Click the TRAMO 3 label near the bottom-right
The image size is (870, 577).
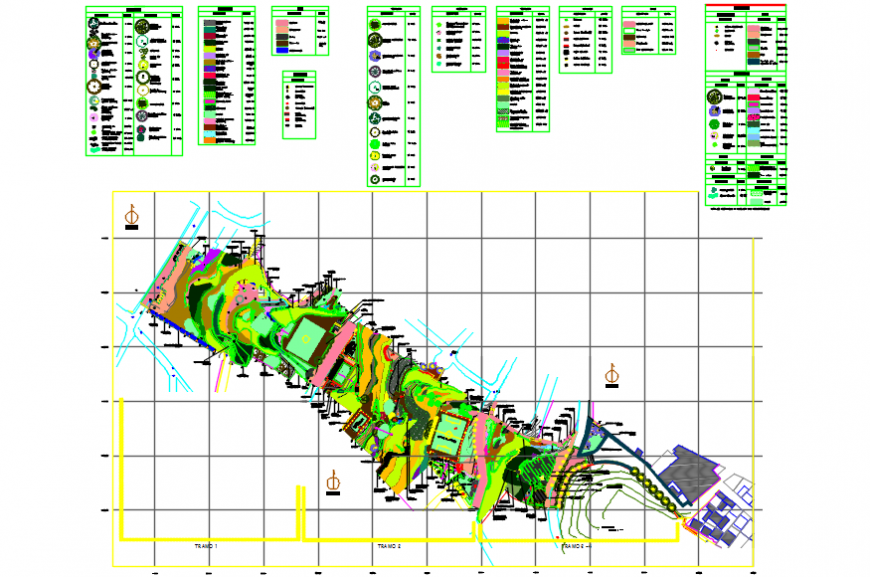[574, 545]
